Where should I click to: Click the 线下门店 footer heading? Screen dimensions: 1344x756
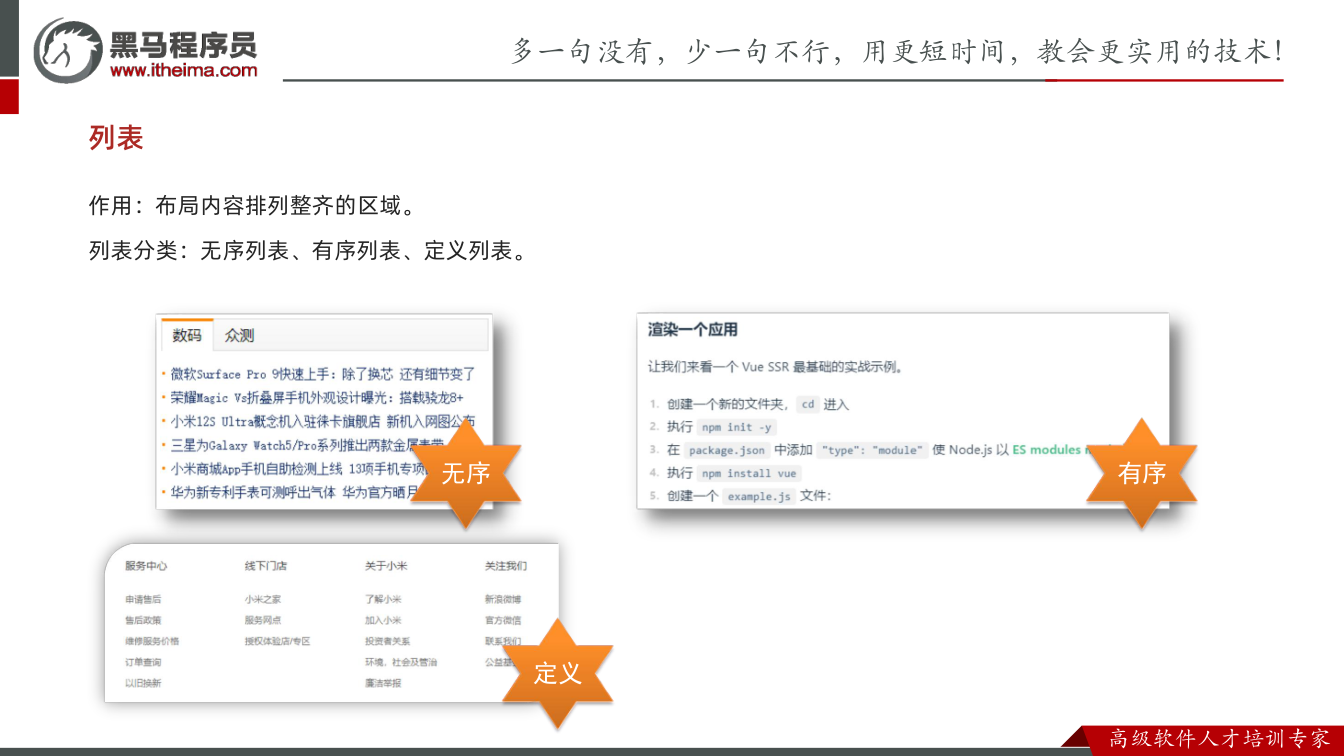point(266,566)
